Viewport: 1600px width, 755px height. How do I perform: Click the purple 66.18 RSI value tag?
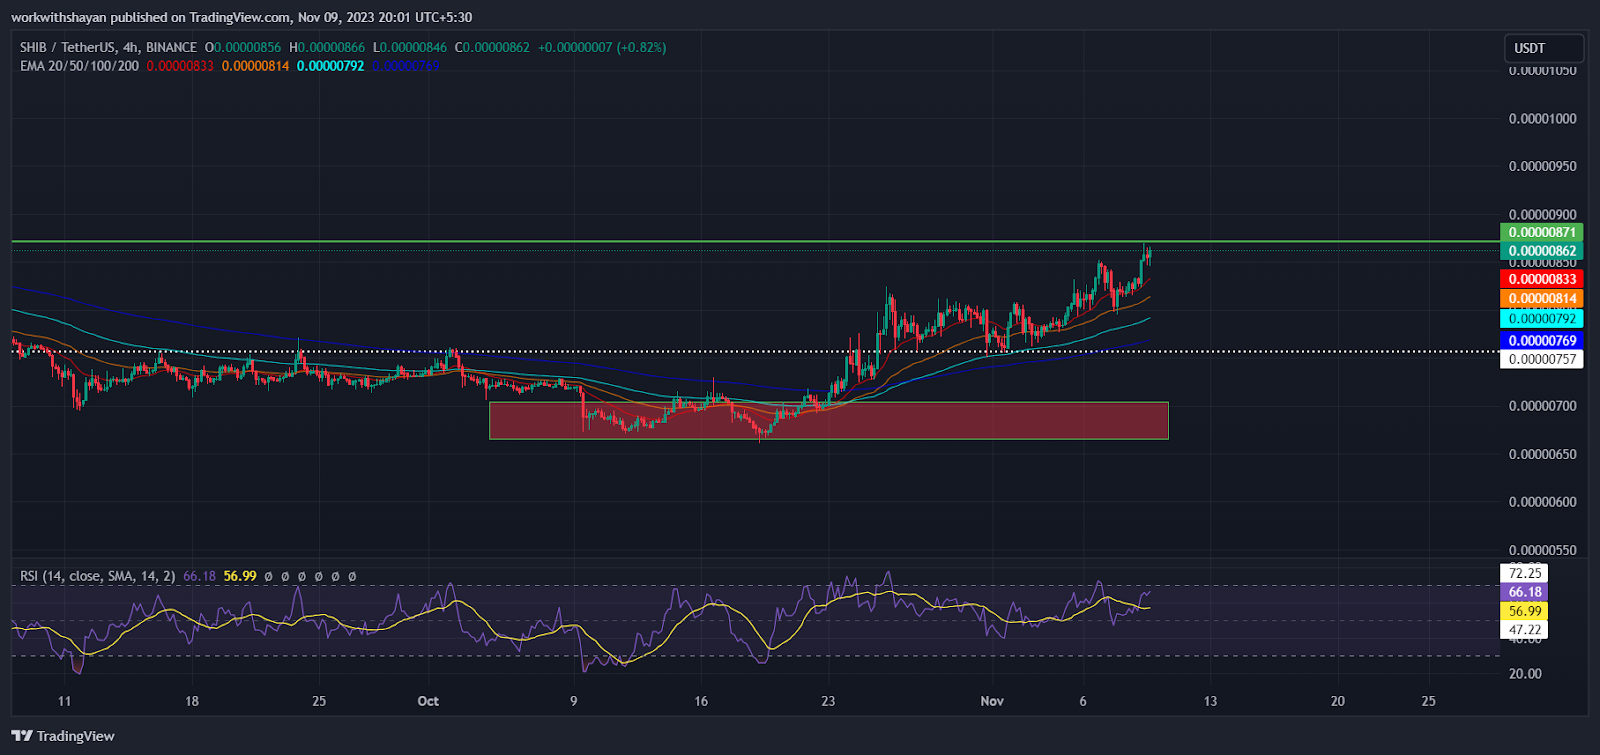click(1524, 592)
